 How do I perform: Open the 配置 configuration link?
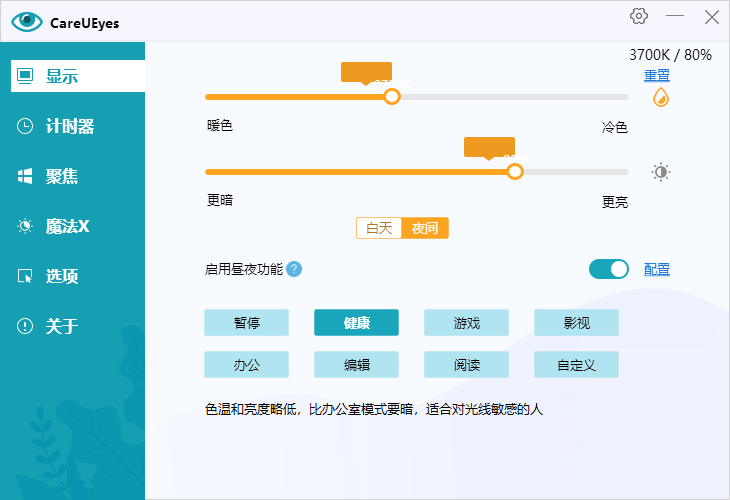coord(657,270)
